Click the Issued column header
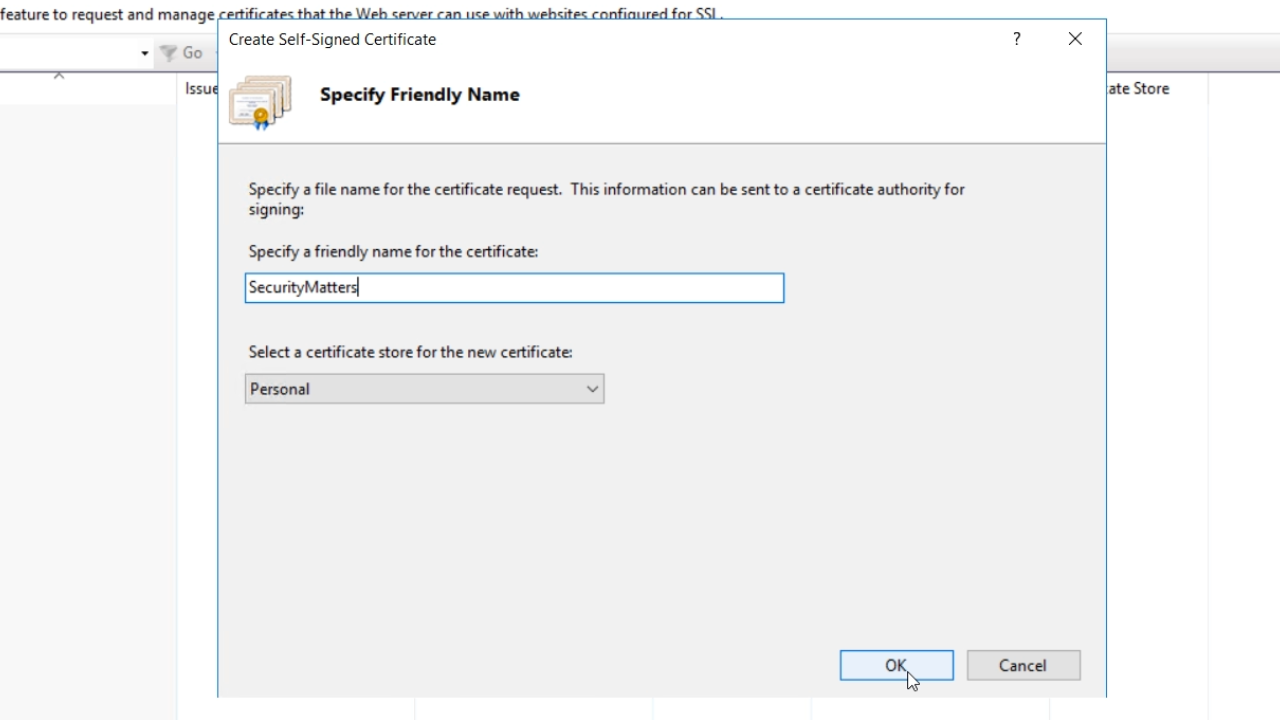This screenshot has width=1280, height=720. pyautogui.click(x=201, y=88)
